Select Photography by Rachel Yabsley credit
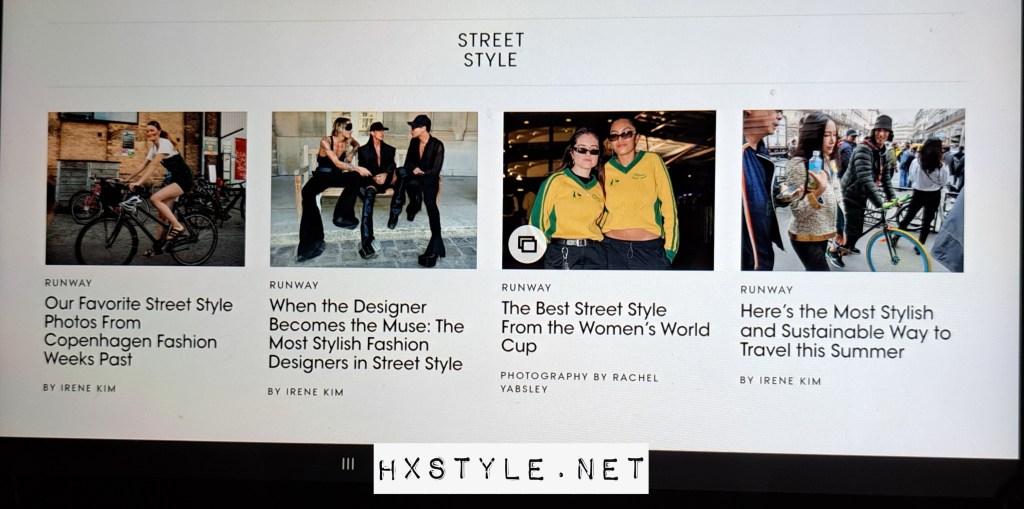Viewport: 1024px width, 509px height. pos(579,383)
